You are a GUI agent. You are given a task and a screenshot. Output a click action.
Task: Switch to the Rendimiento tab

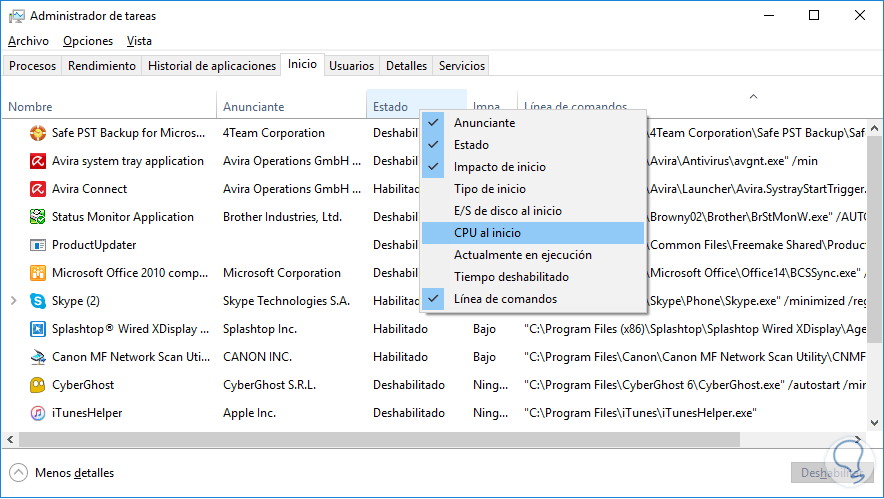coord(102,66)
